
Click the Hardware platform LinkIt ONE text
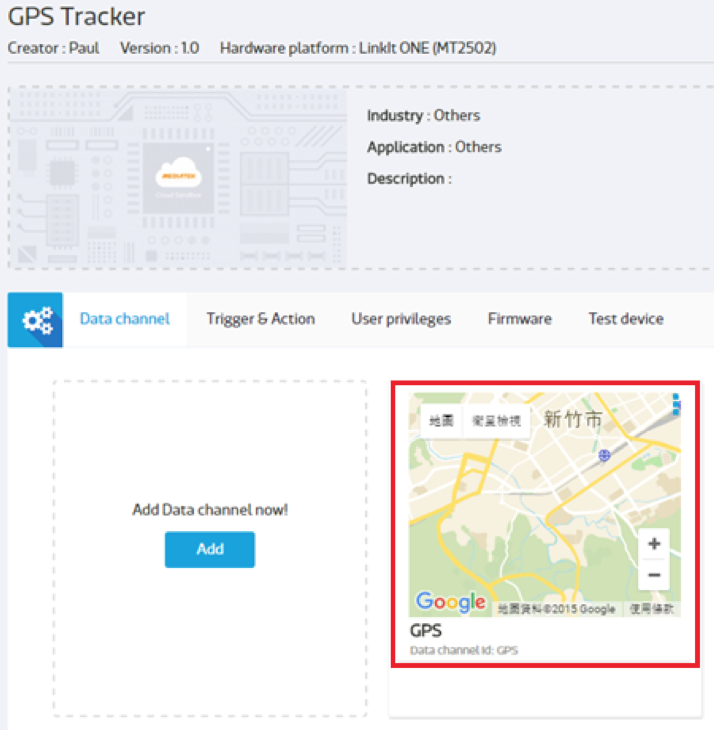[358, 48]
